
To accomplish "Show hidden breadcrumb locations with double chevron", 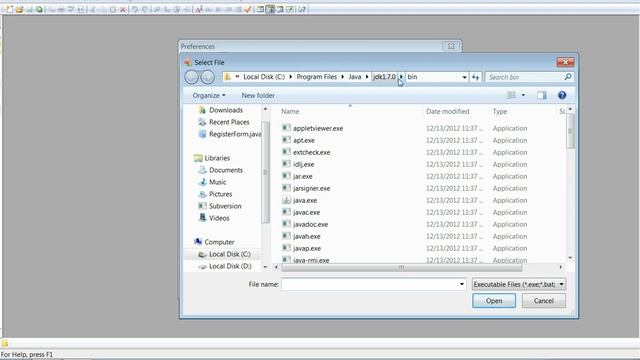I will click(237, 76).
